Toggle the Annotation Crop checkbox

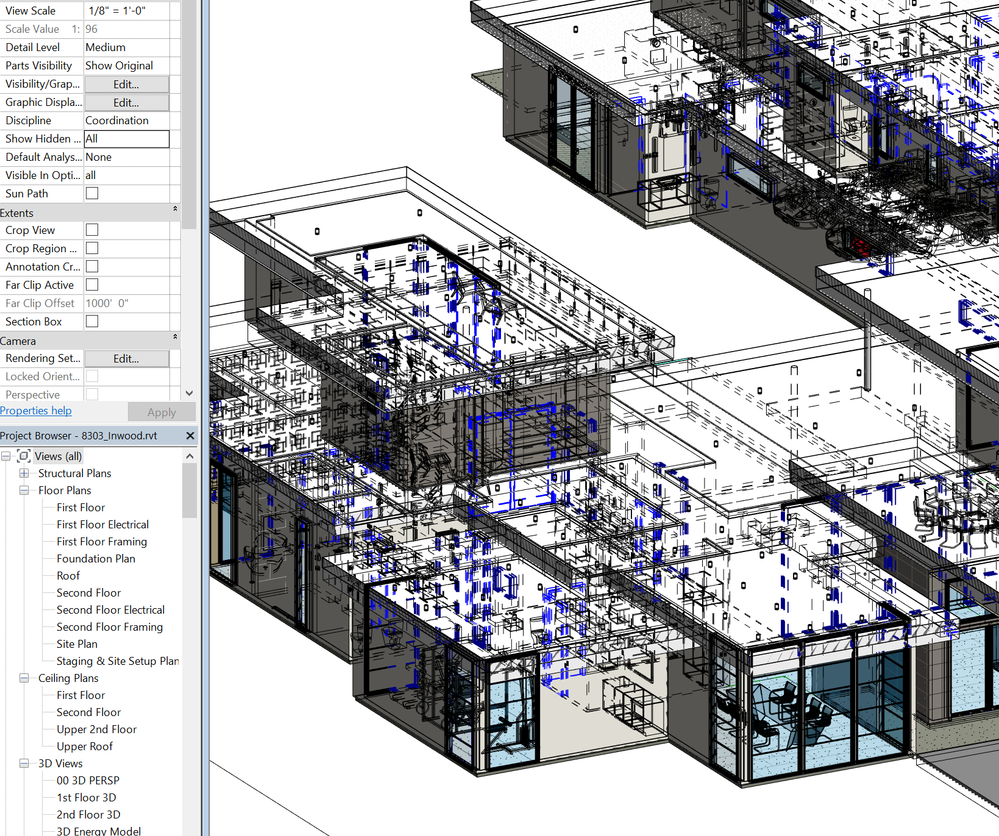point(92,266)
